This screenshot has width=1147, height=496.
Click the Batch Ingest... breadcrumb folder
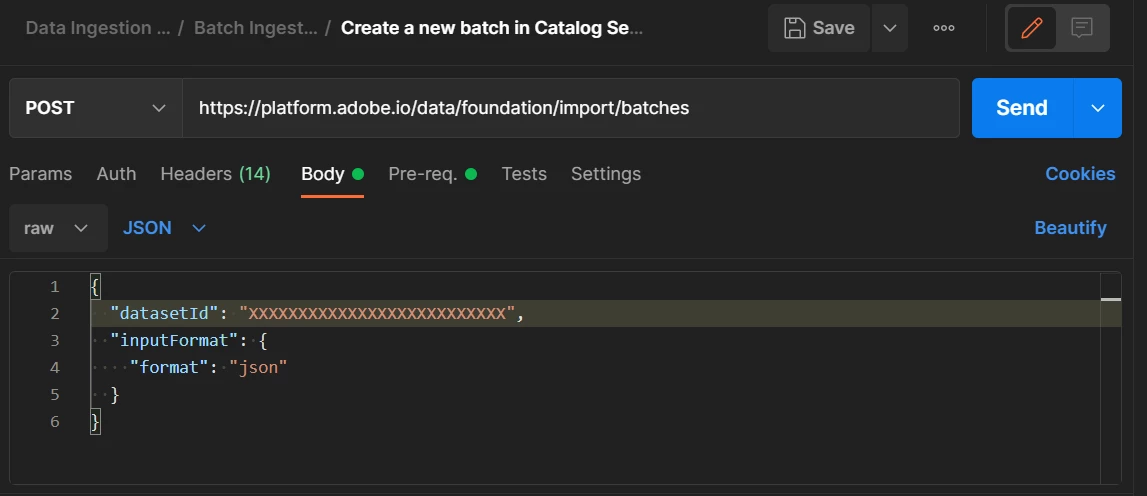click(255, 28)
